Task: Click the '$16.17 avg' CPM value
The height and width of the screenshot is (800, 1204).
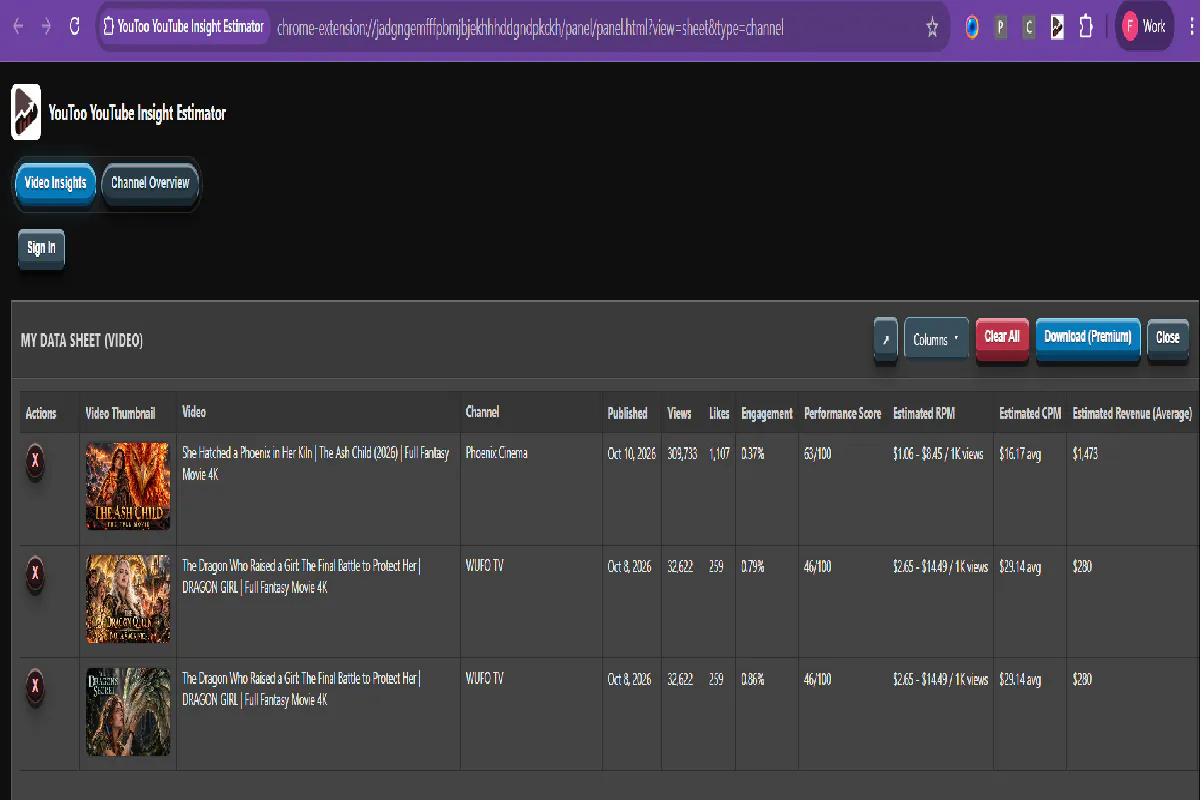Action: 1020,454
